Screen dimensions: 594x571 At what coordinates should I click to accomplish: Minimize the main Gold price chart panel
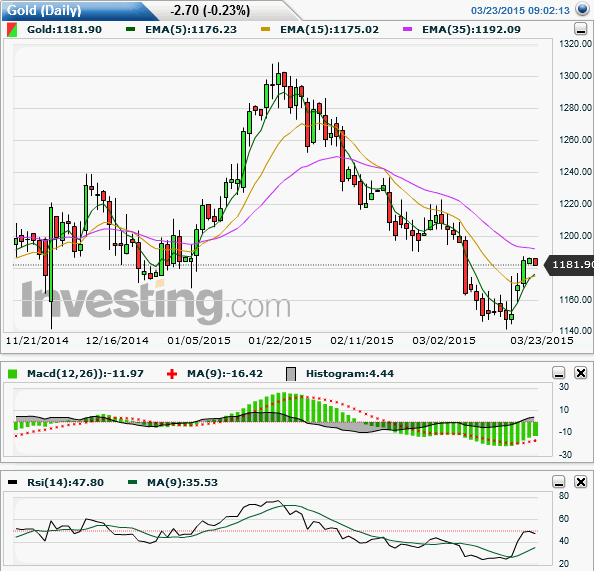[580, 29]
